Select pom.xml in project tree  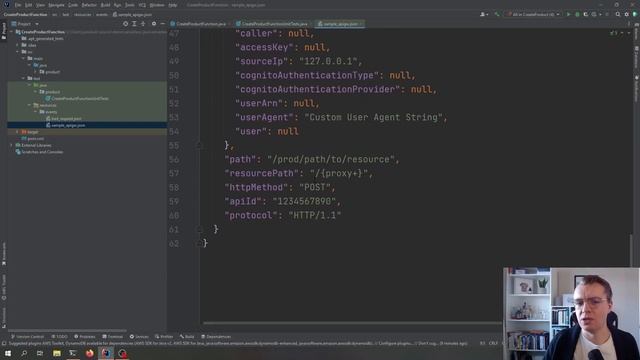(33, 139)
